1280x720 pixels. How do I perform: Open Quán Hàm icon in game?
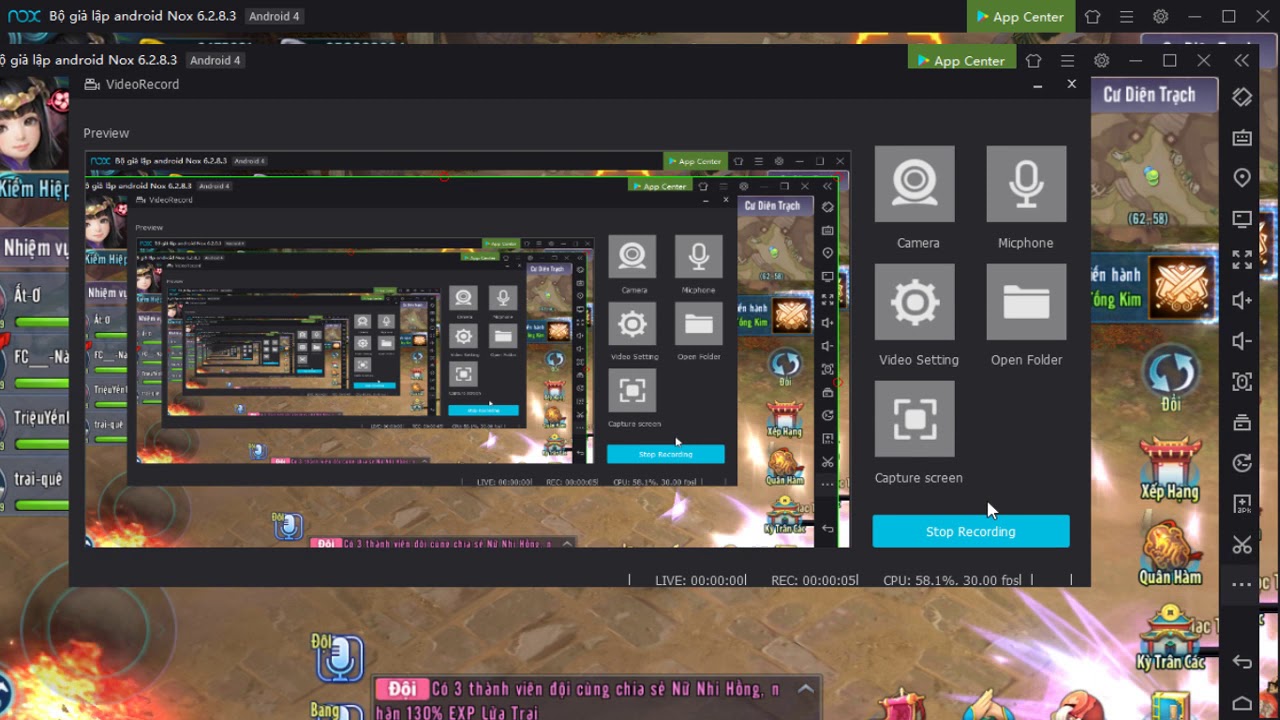[x=1169, y=553]
